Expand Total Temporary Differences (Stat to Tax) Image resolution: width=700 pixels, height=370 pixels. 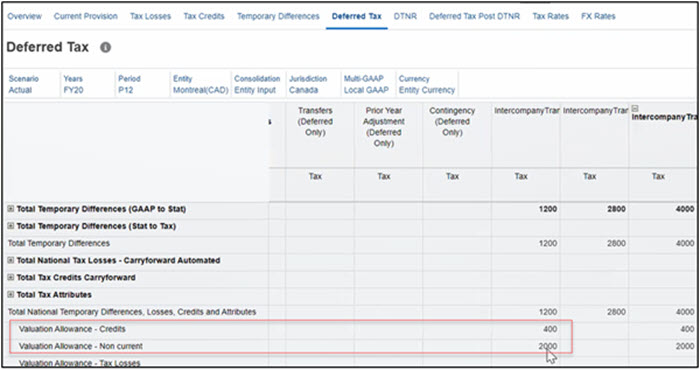pyautogui.click(x=11, y=226)
